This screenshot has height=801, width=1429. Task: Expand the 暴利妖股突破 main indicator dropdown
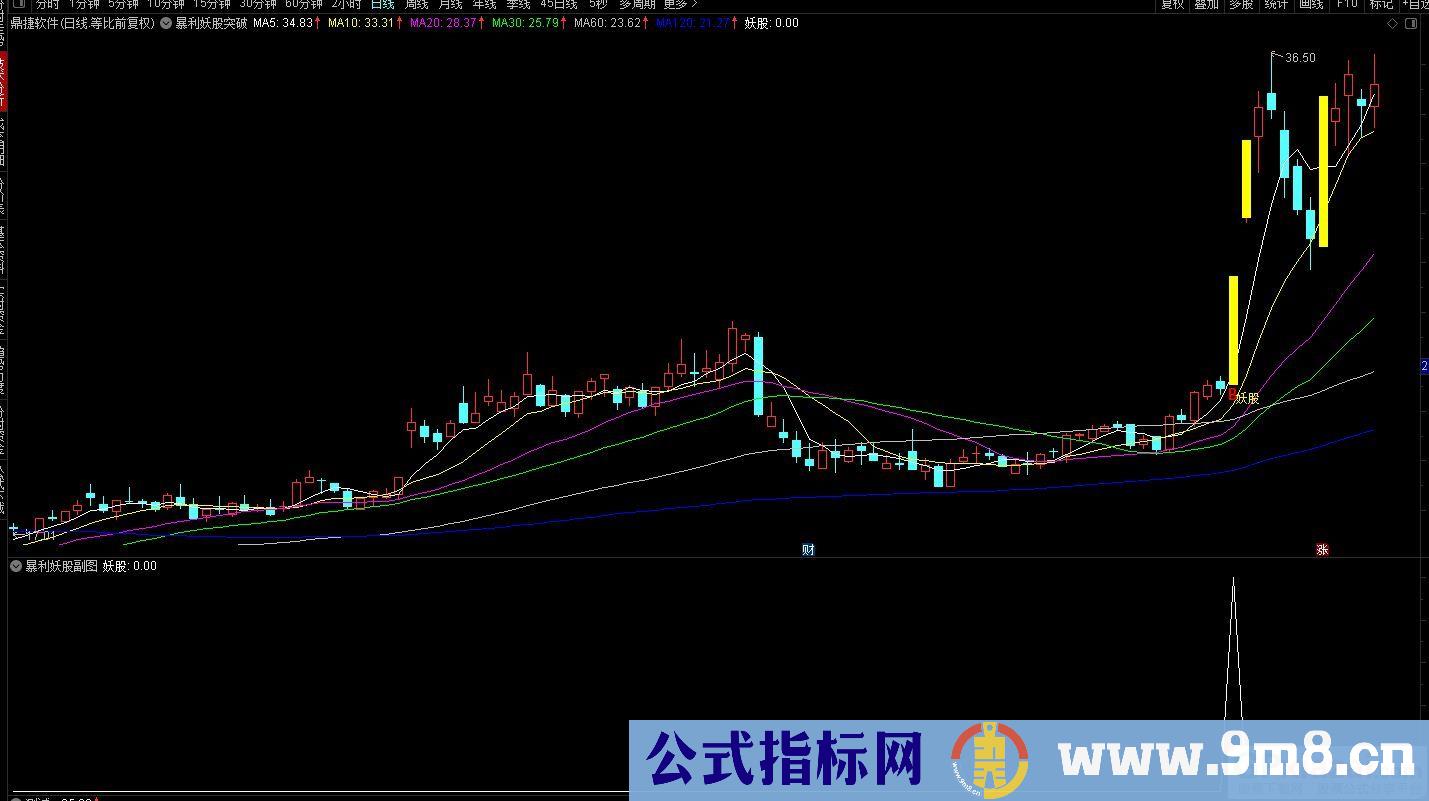[x=166, y=23]
